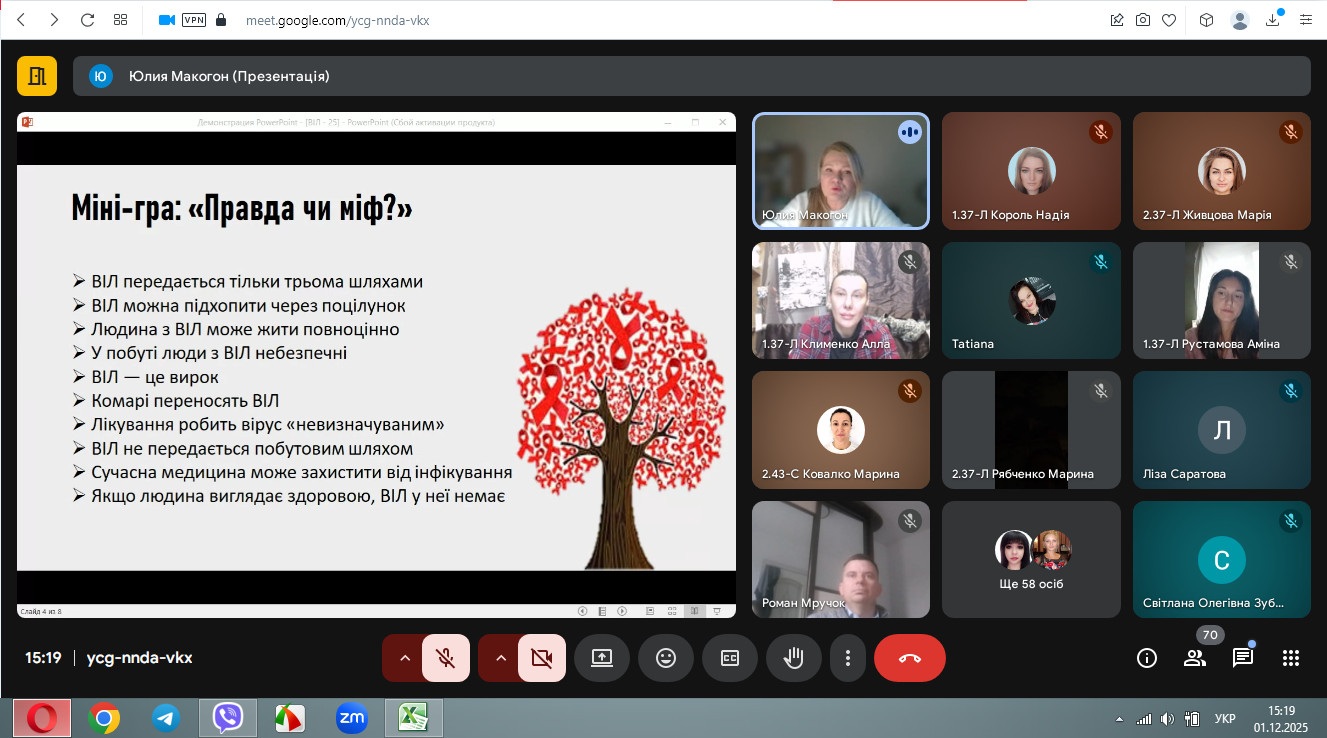Open meeting details info icon
Image resolution: width=1327 pixels, height=738 pixels.
(1147, 658)
